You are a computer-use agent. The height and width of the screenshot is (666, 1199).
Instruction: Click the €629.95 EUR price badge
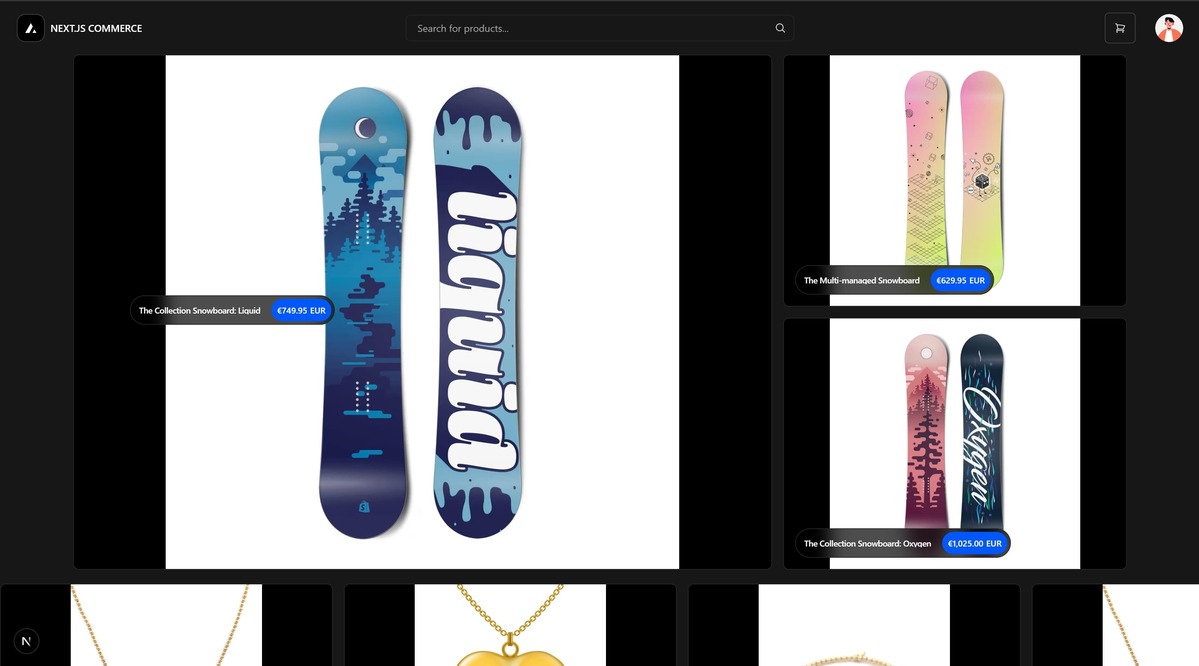coord(960,281)
